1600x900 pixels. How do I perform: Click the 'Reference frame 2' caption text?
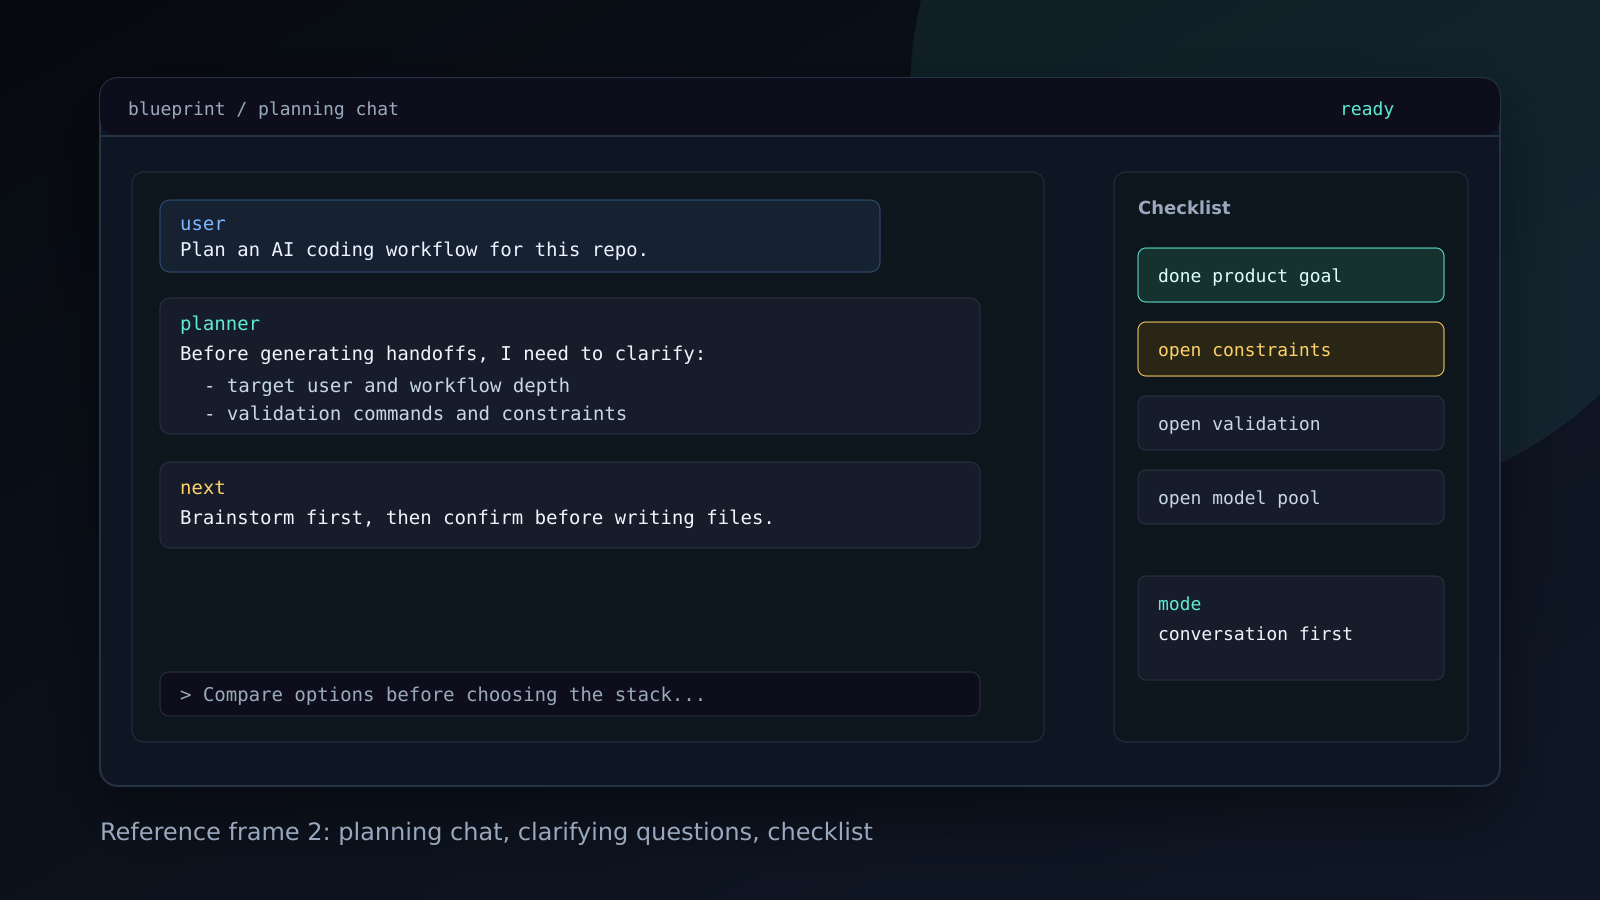486,832
